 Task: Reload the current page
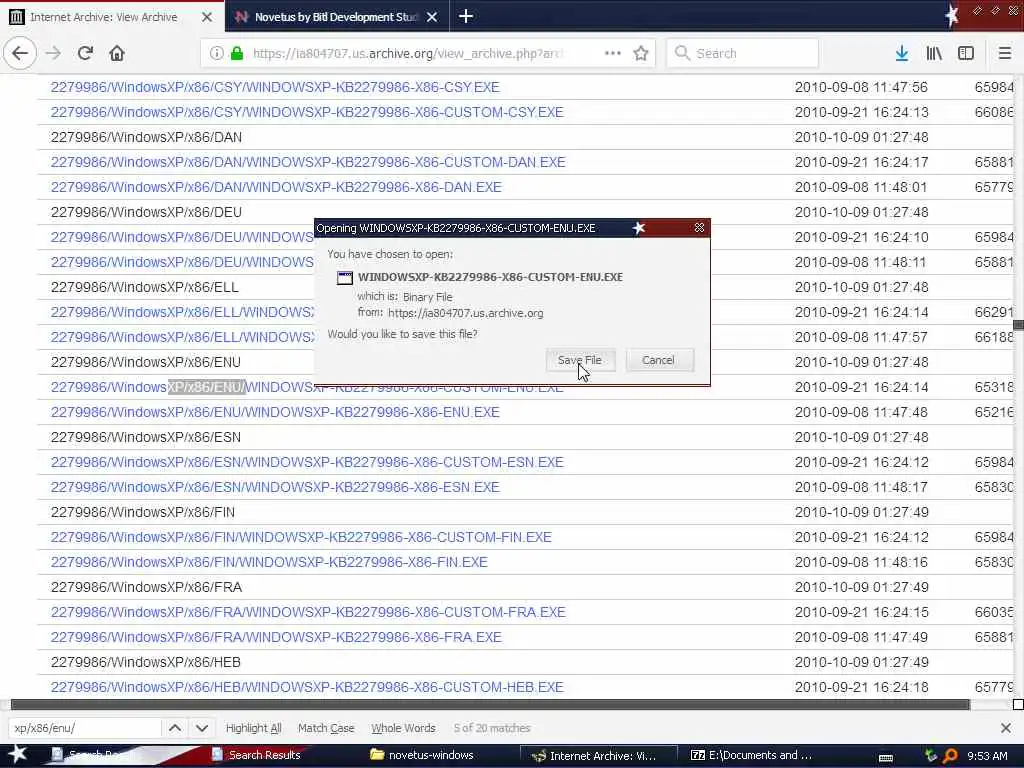click(85, 54)
